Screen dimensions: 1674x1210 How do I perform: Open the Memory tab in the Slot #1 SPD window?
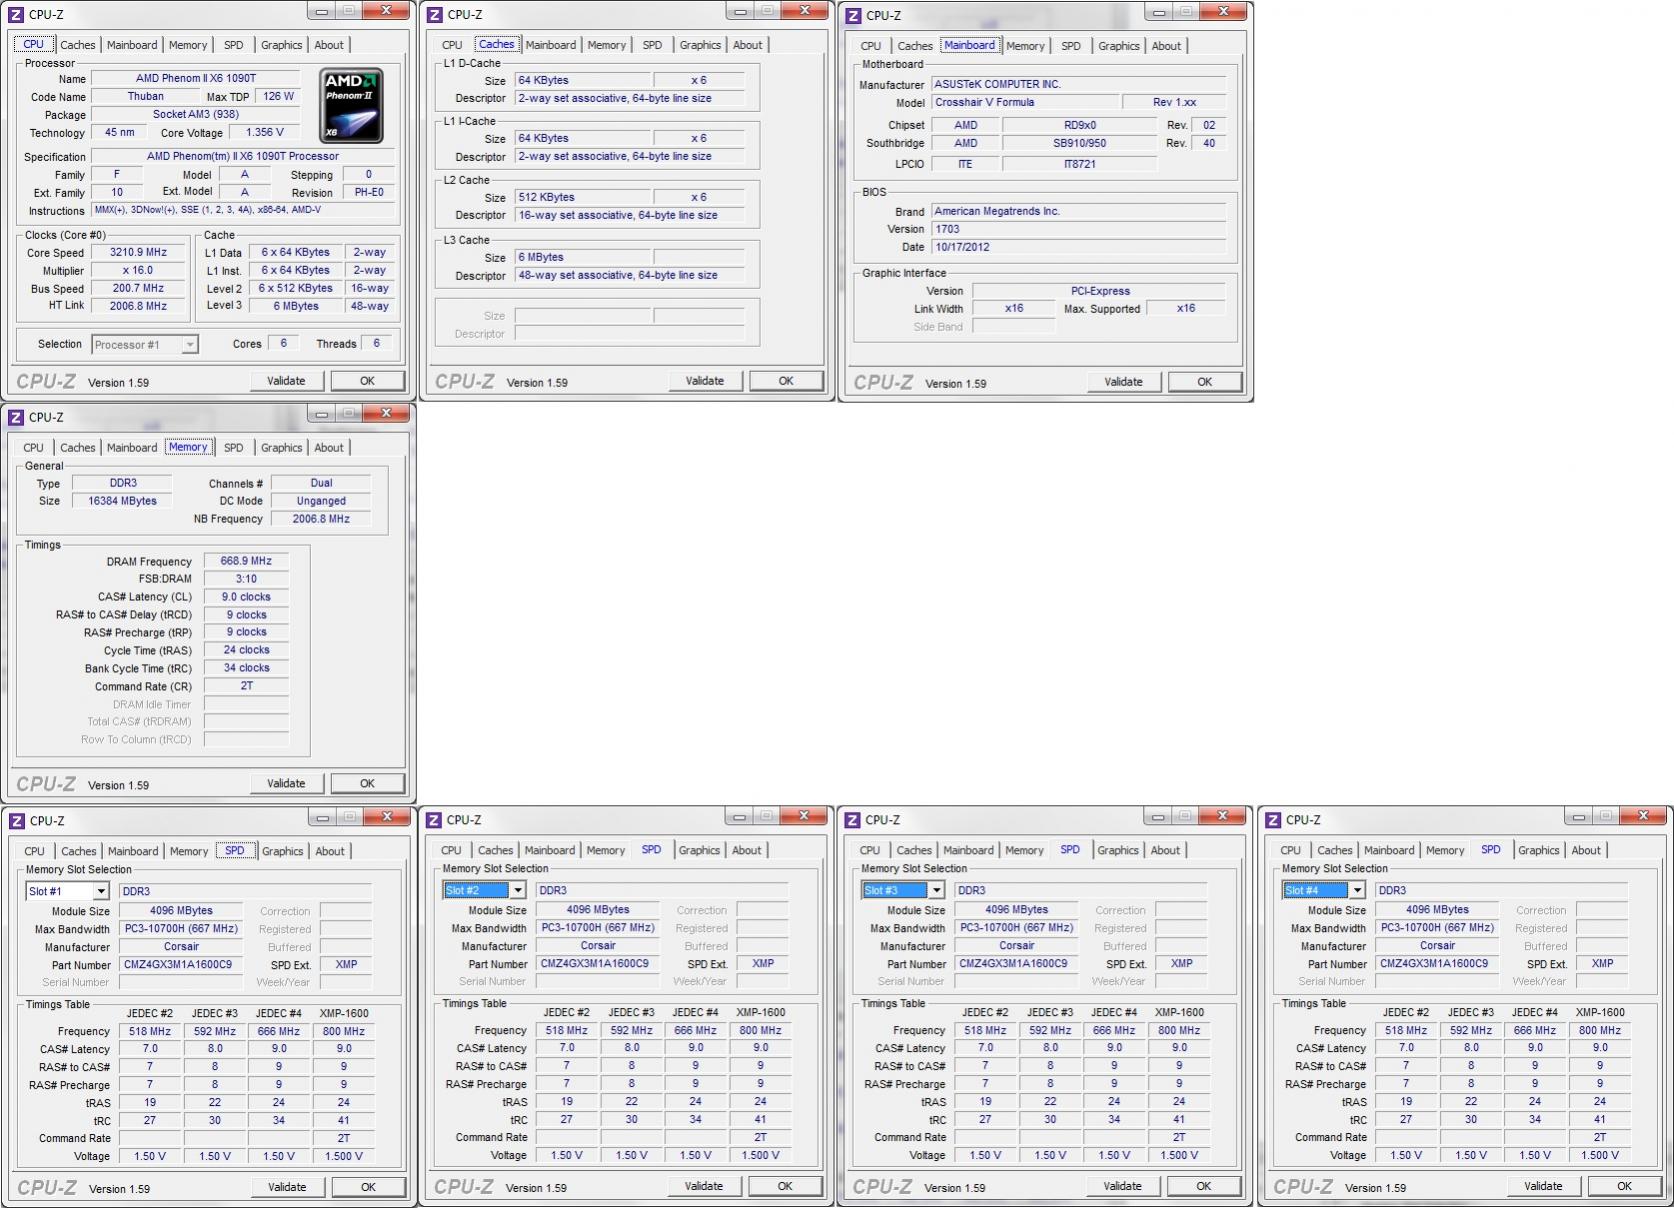[189, 851]
